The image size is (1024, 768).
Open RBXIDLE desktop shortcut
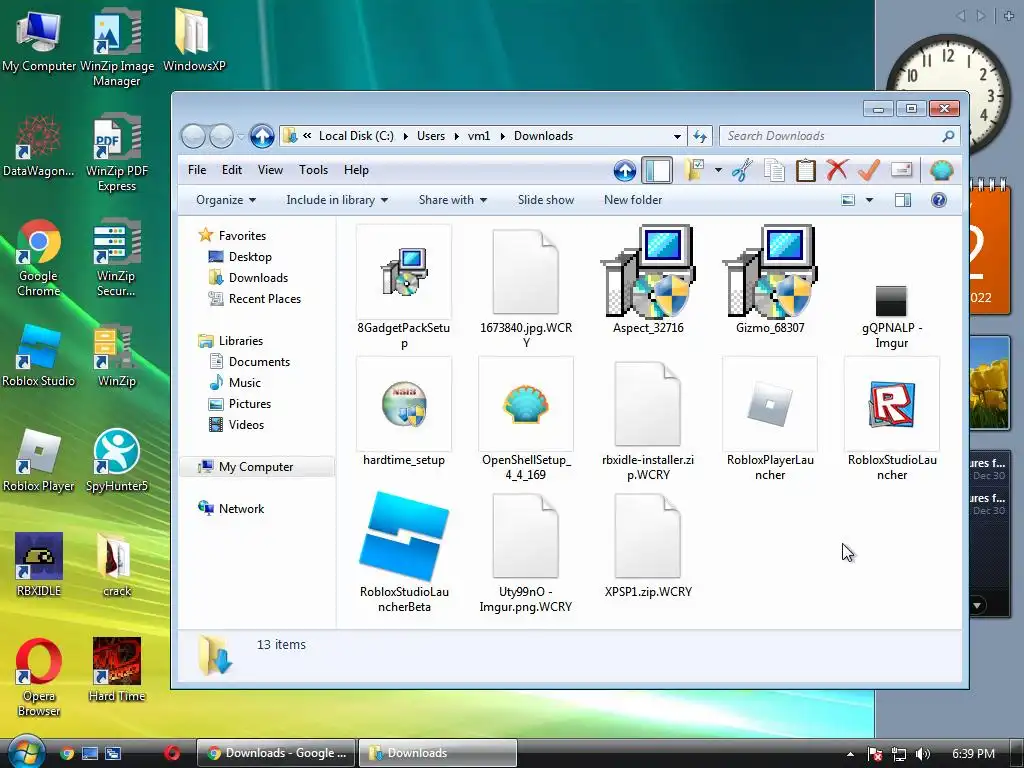[x=39, y=565]
